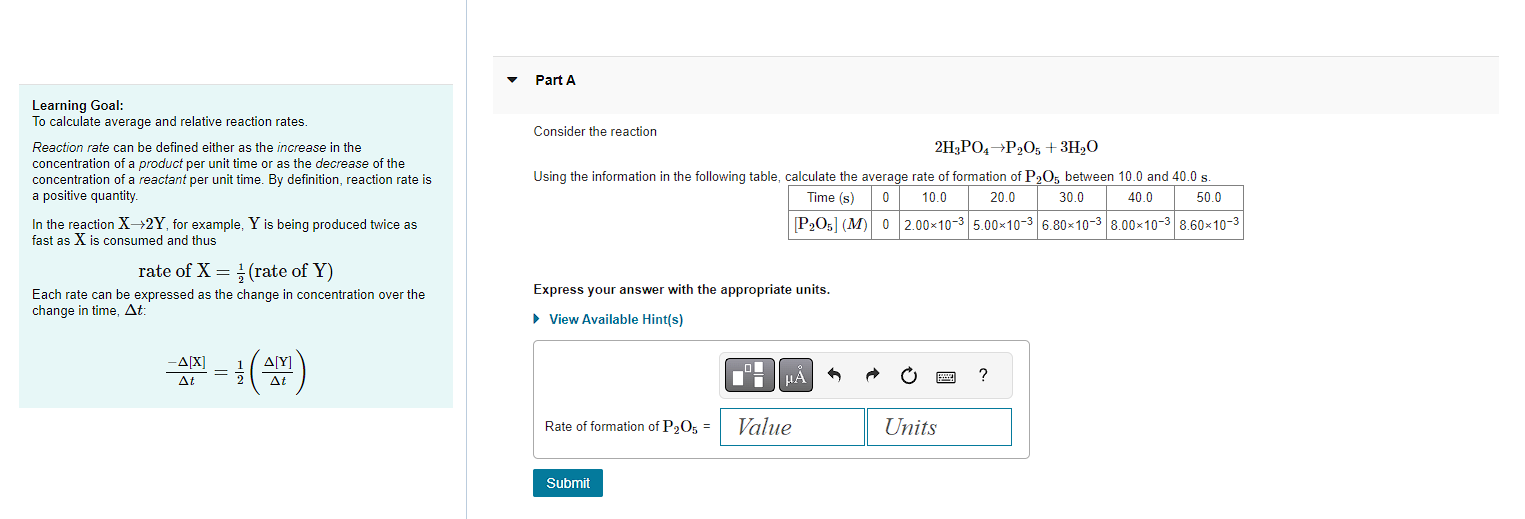Click "Express your answer with the appropriate units"
The height and width of the screenshot is (519, 1525).
point(681,290)
